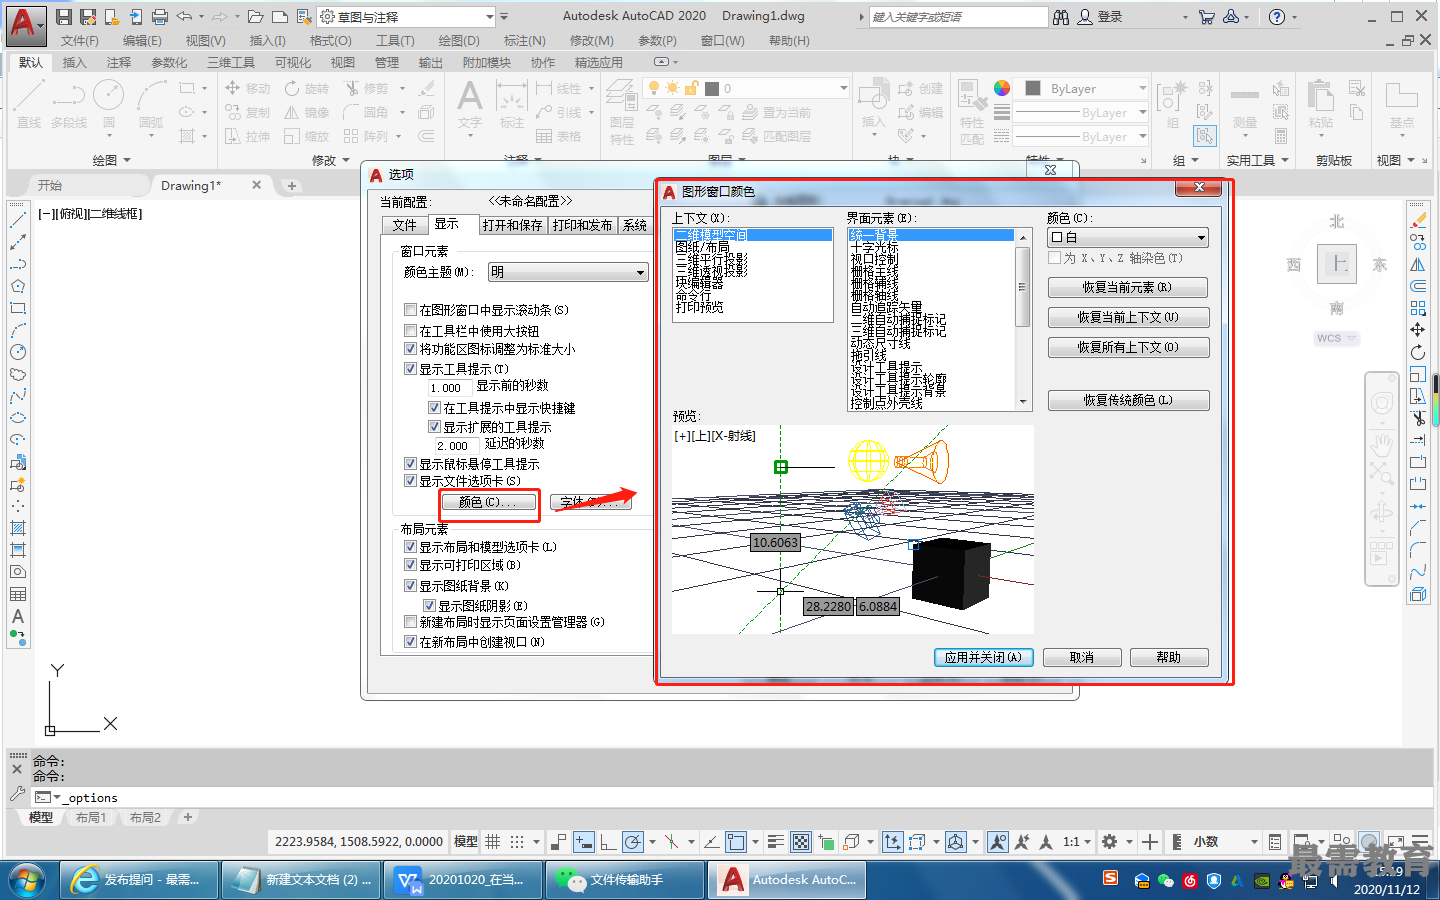Toggle 显示图纸背景 checkbox
This screenshot has height=900, width=1440.
coord(411,586)
